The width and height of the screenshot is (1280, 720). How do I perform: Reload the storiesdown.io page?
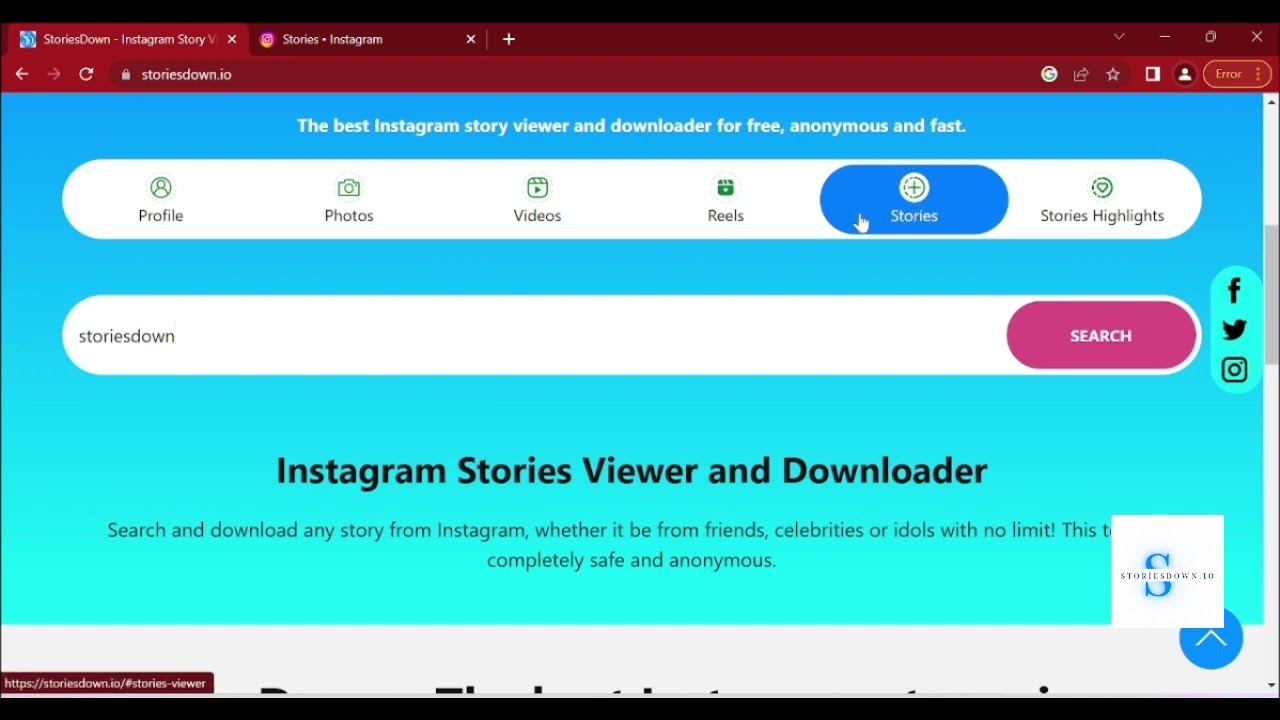[87, 75]
